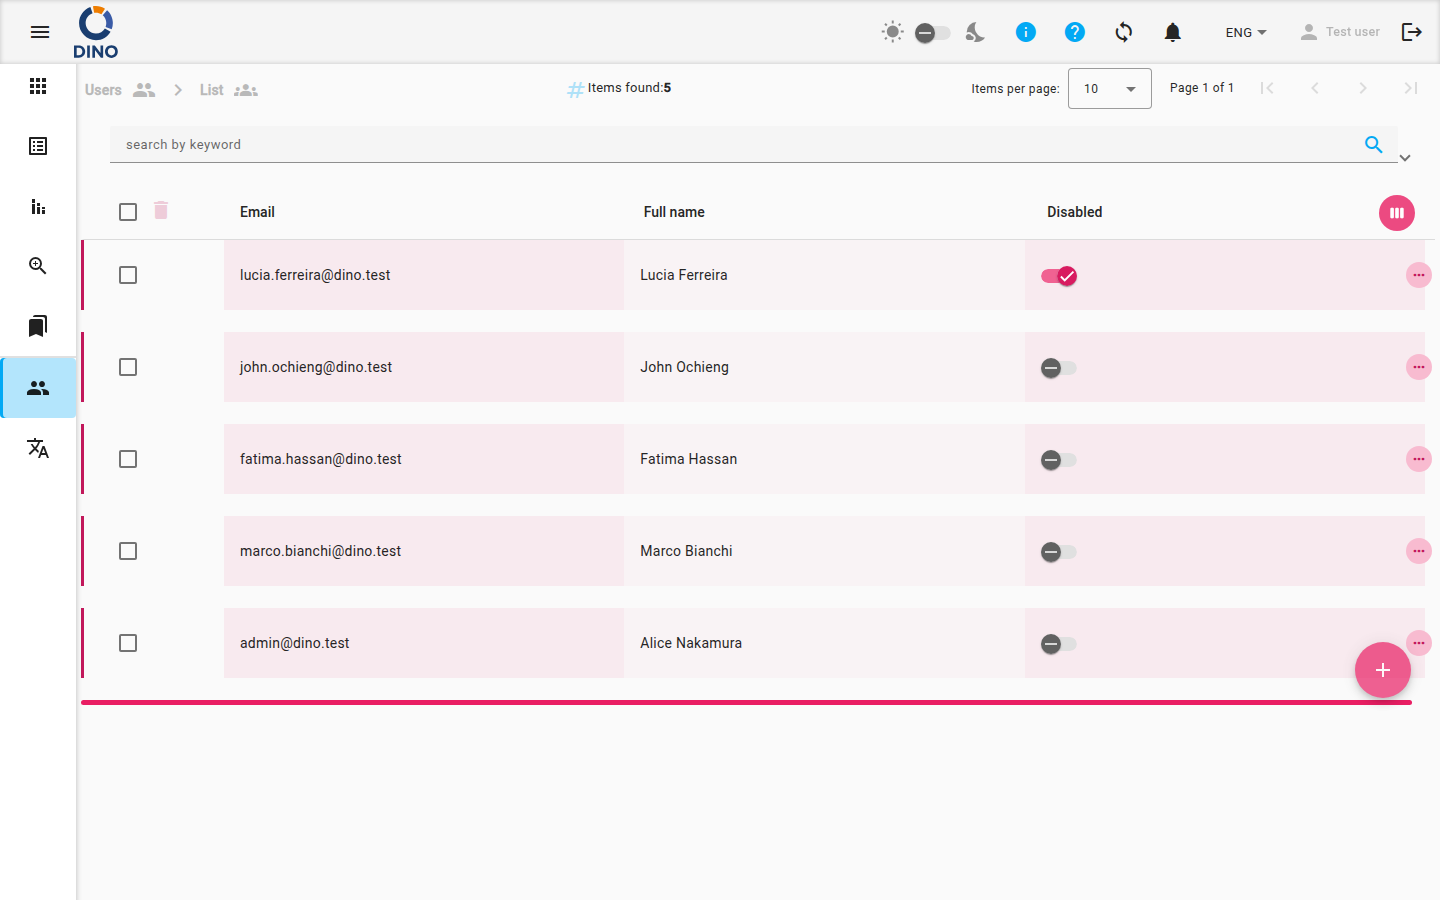This screenshot has width=1440, height=900.
Task: Open the translations sidebar icon
Action: click(x=38, y=447)
